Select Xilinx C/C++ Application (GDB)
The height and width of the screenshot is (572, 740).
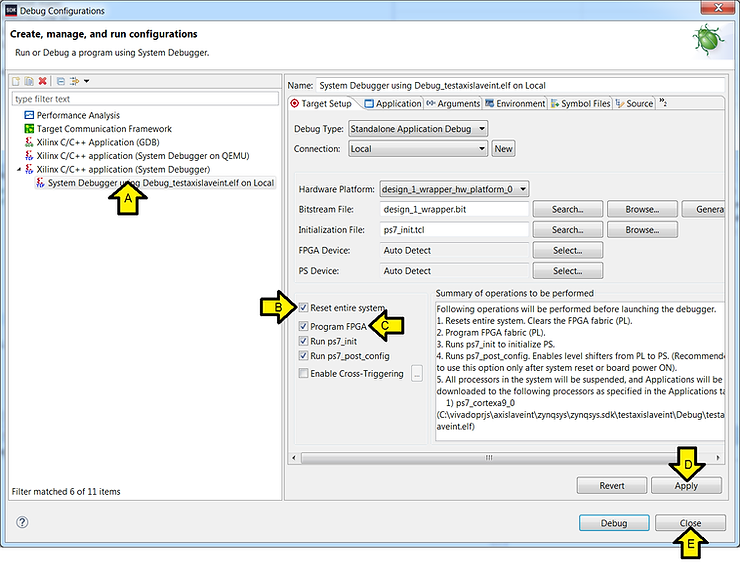(x=98, y=142)
